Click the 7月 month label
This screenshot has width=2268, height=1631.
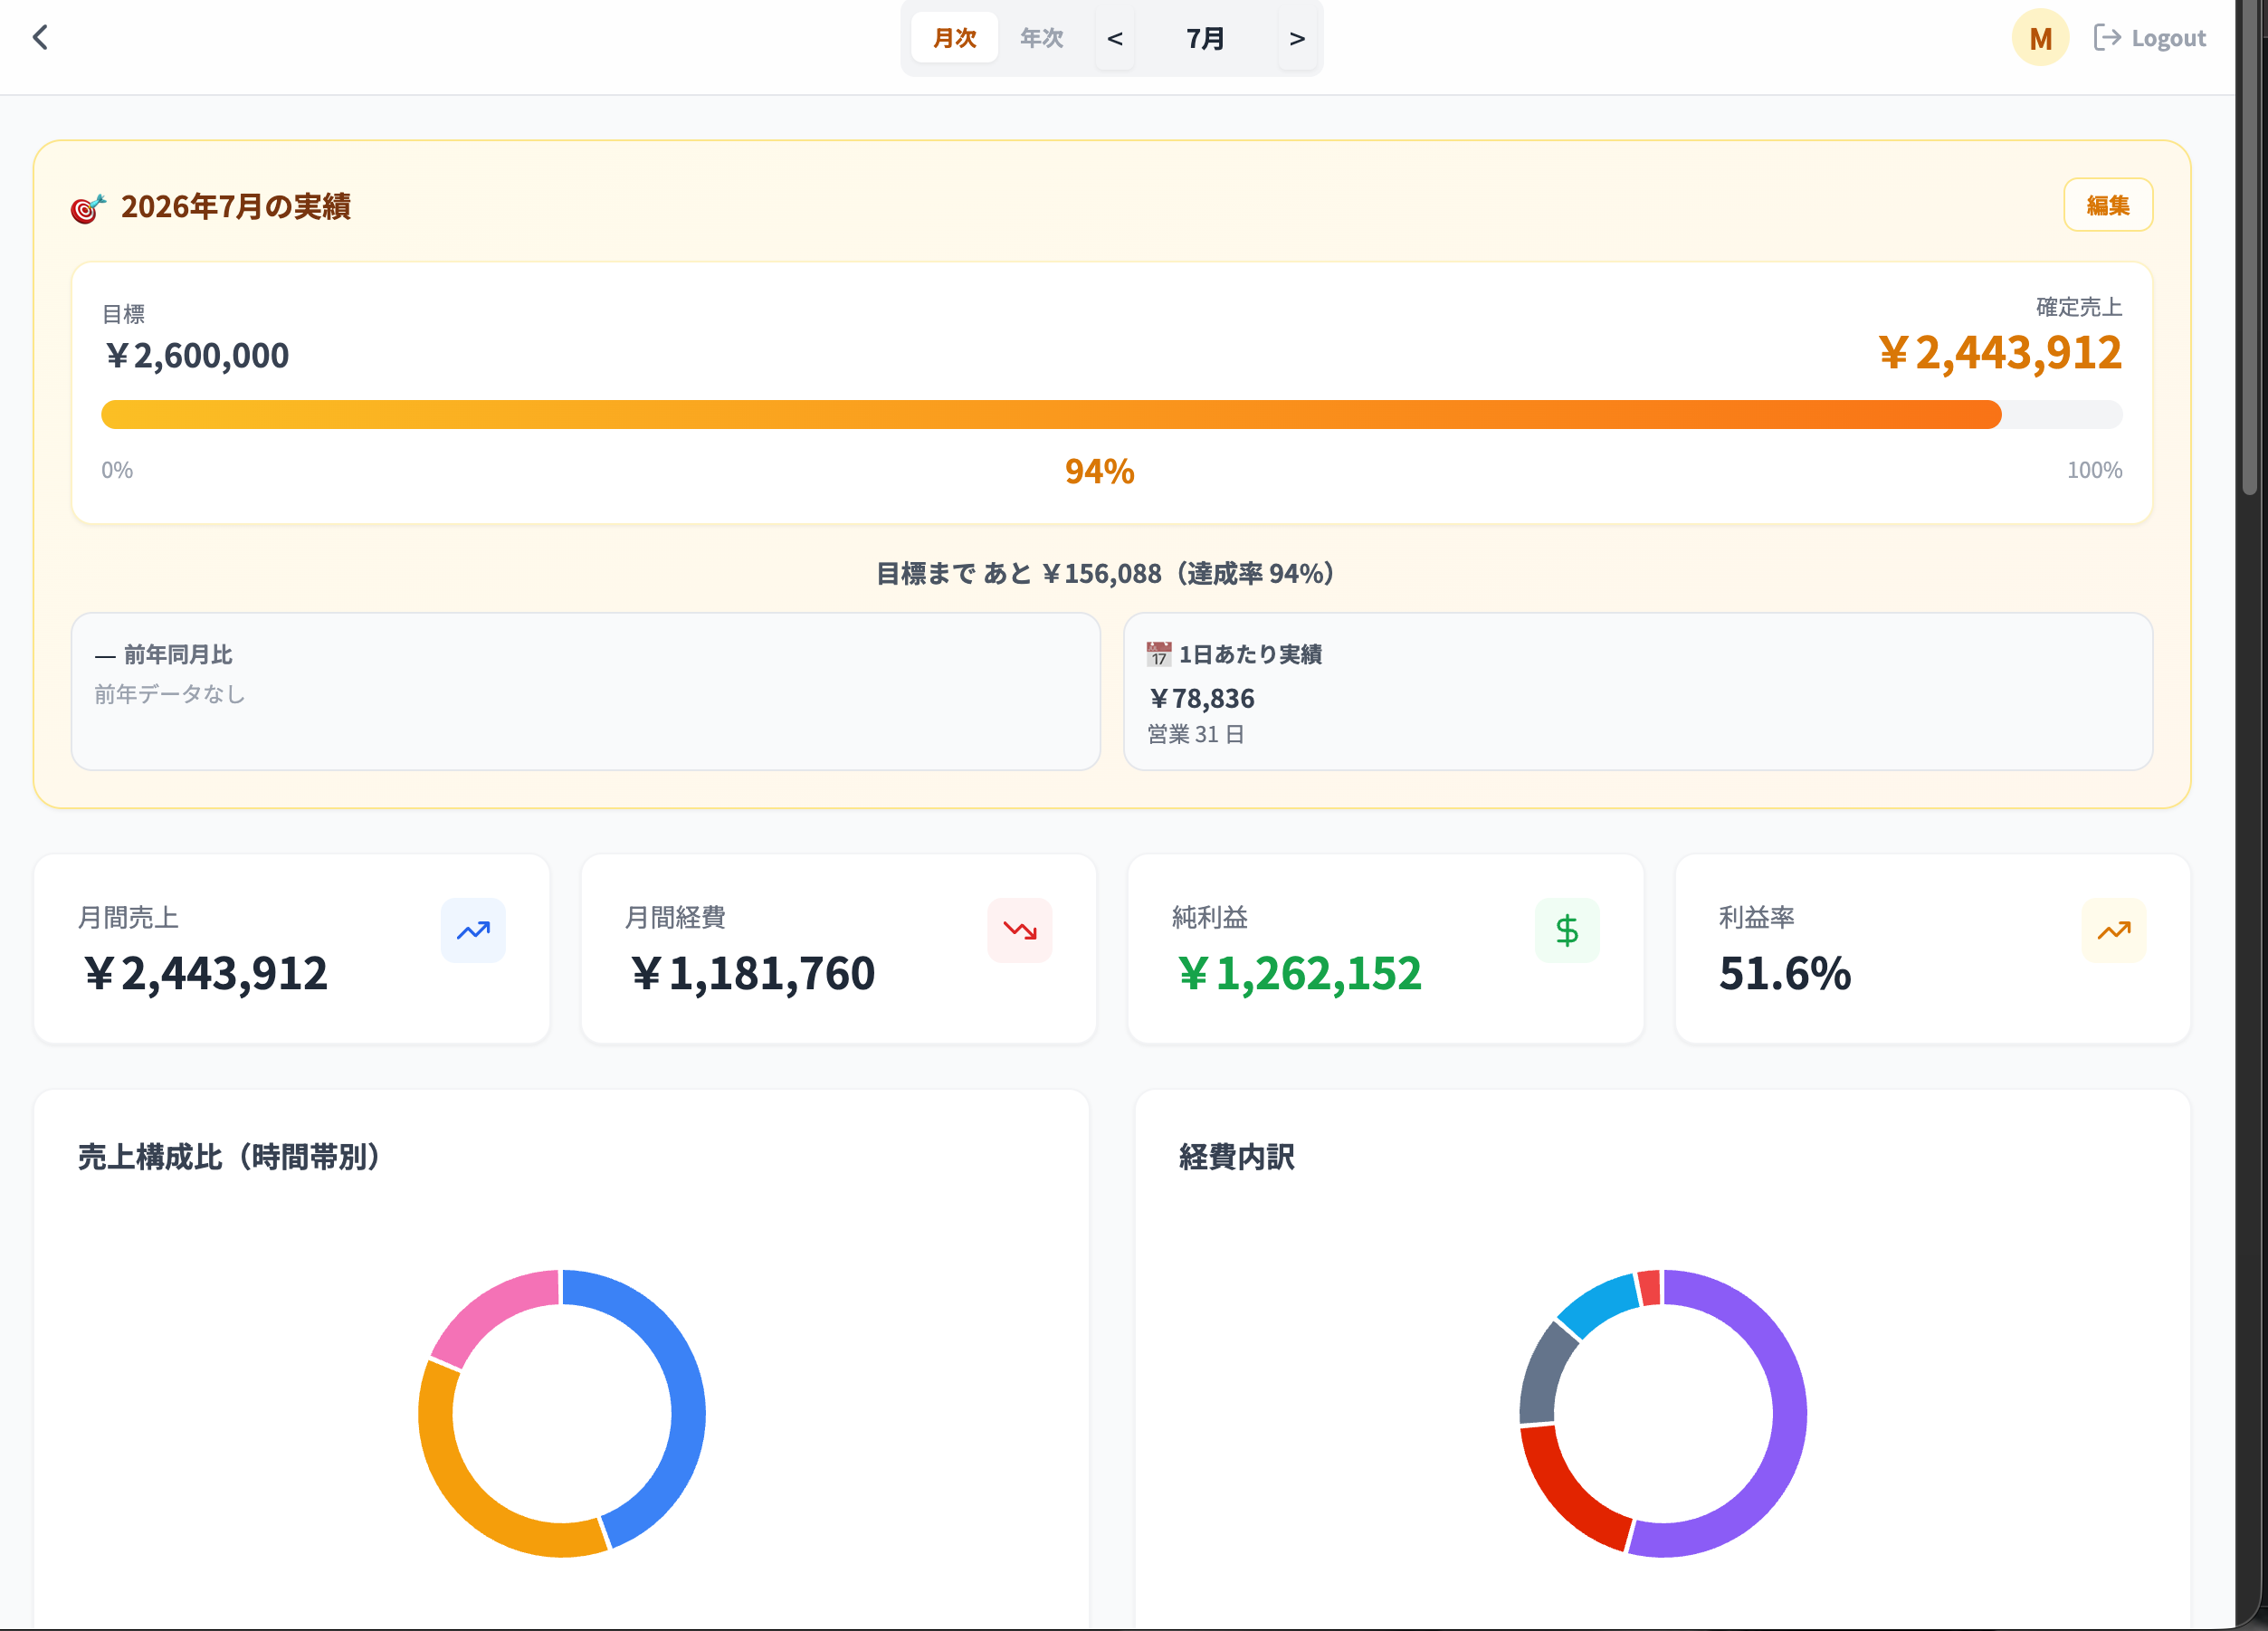point(1205,39)
